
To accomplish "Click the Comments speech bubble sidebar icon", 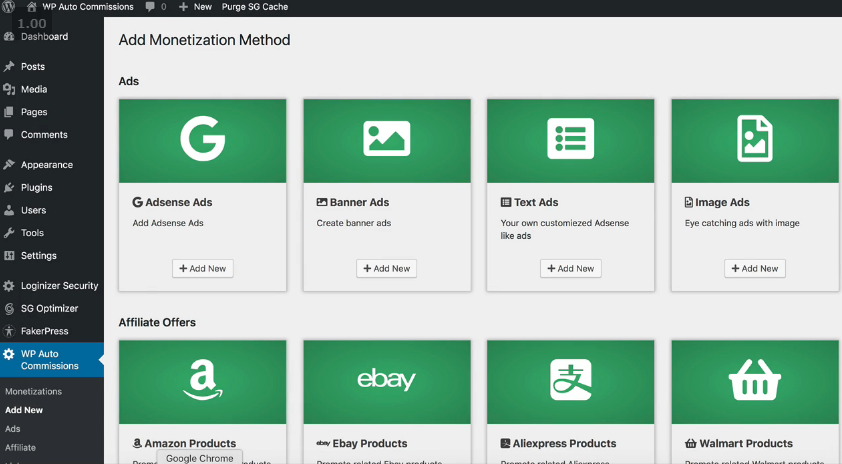I will [x=9, y=134].
